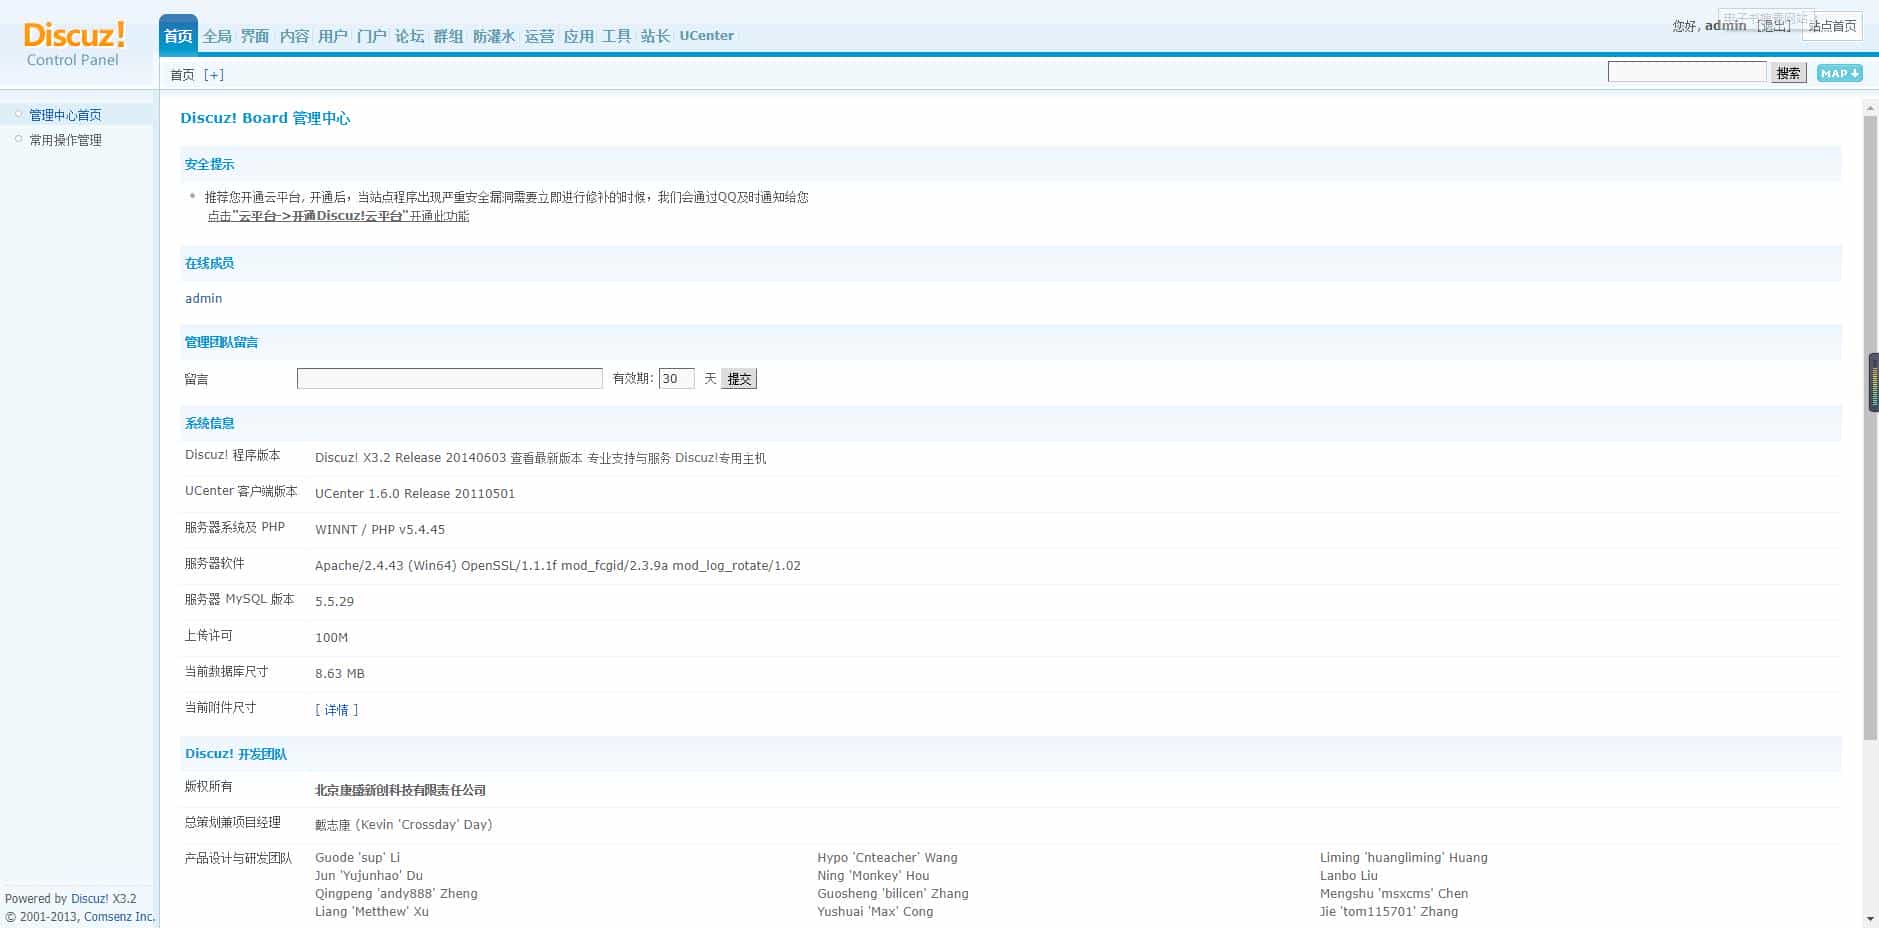Image resolution: width=1879 pixels, height=928 pixels.
Task: Select the 站长 tab
Action: [655, 36]
